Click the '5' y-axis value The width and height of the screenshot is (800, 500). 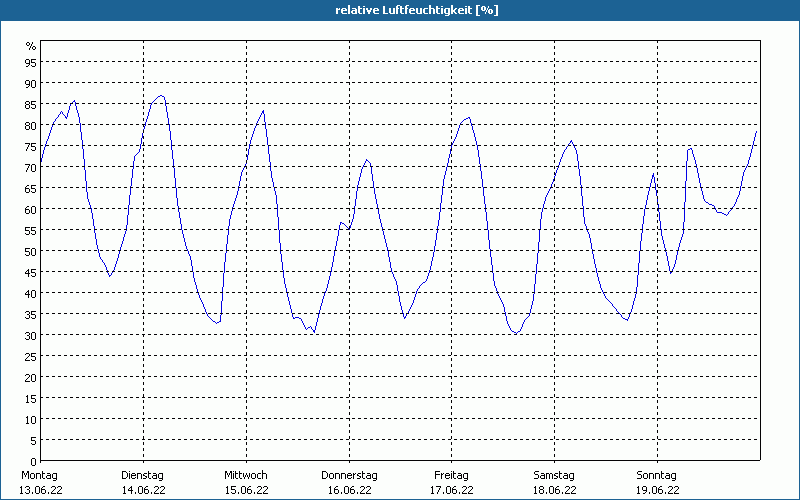(34, 441)
